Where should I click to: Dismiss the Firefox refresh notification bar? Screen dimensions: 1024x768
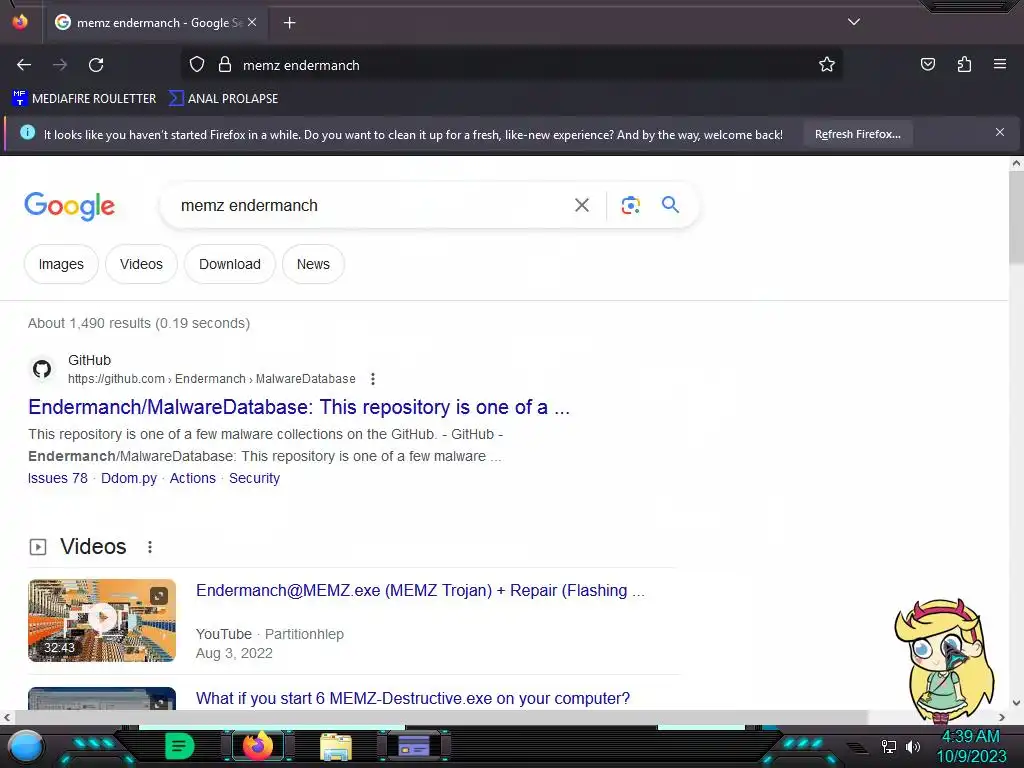click(1000, 133)
